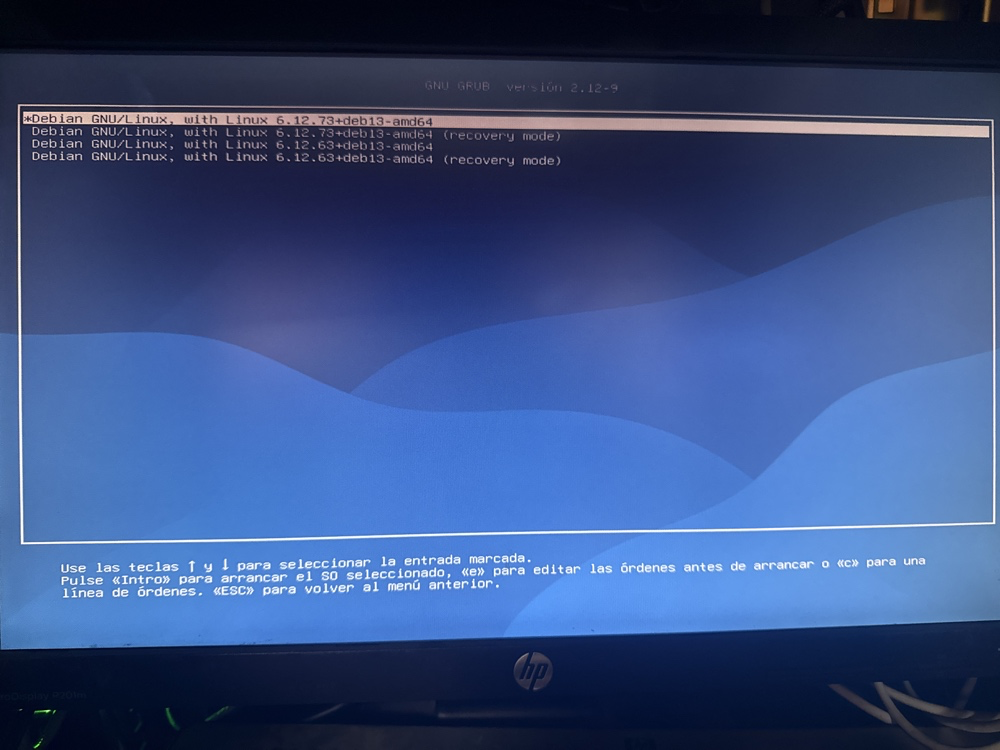1000x750 pixels.
Task: Click the asterisk marker before the selected entry
Action: point(25,121)
